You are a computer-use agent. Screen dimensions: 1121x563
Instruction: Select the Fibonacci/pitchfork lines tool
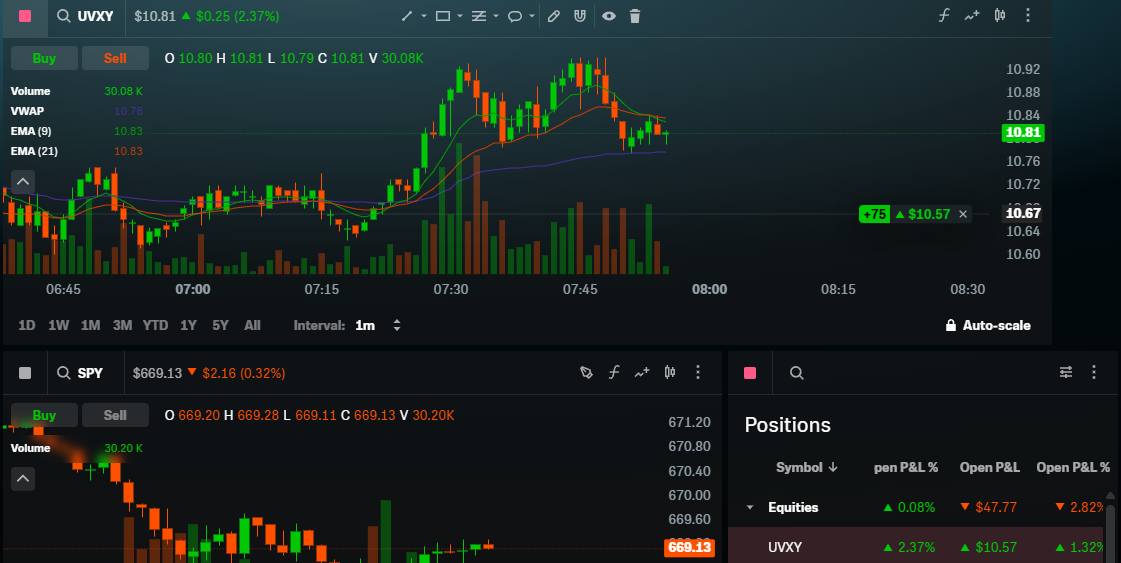[479, 16]
